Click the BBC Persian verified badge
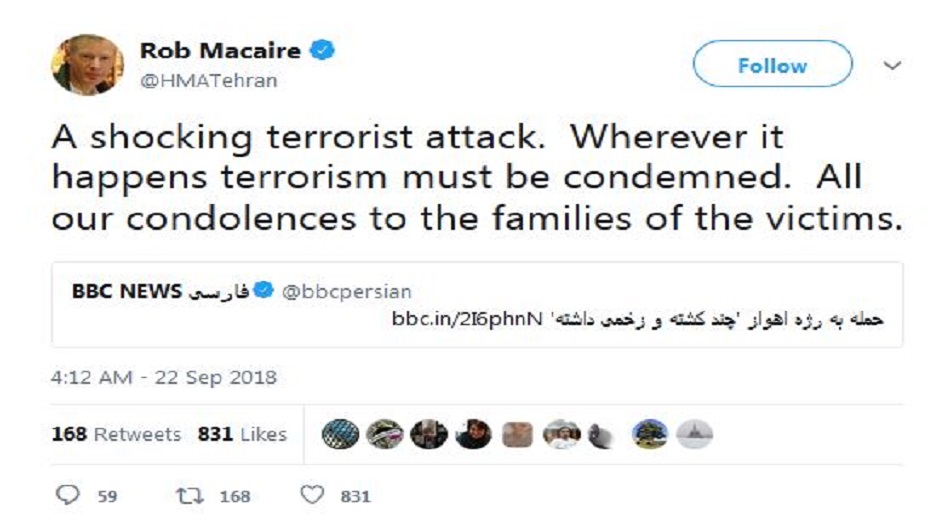Image resolution: width=945 pixels, height=525 pixels. coord(263,291)
